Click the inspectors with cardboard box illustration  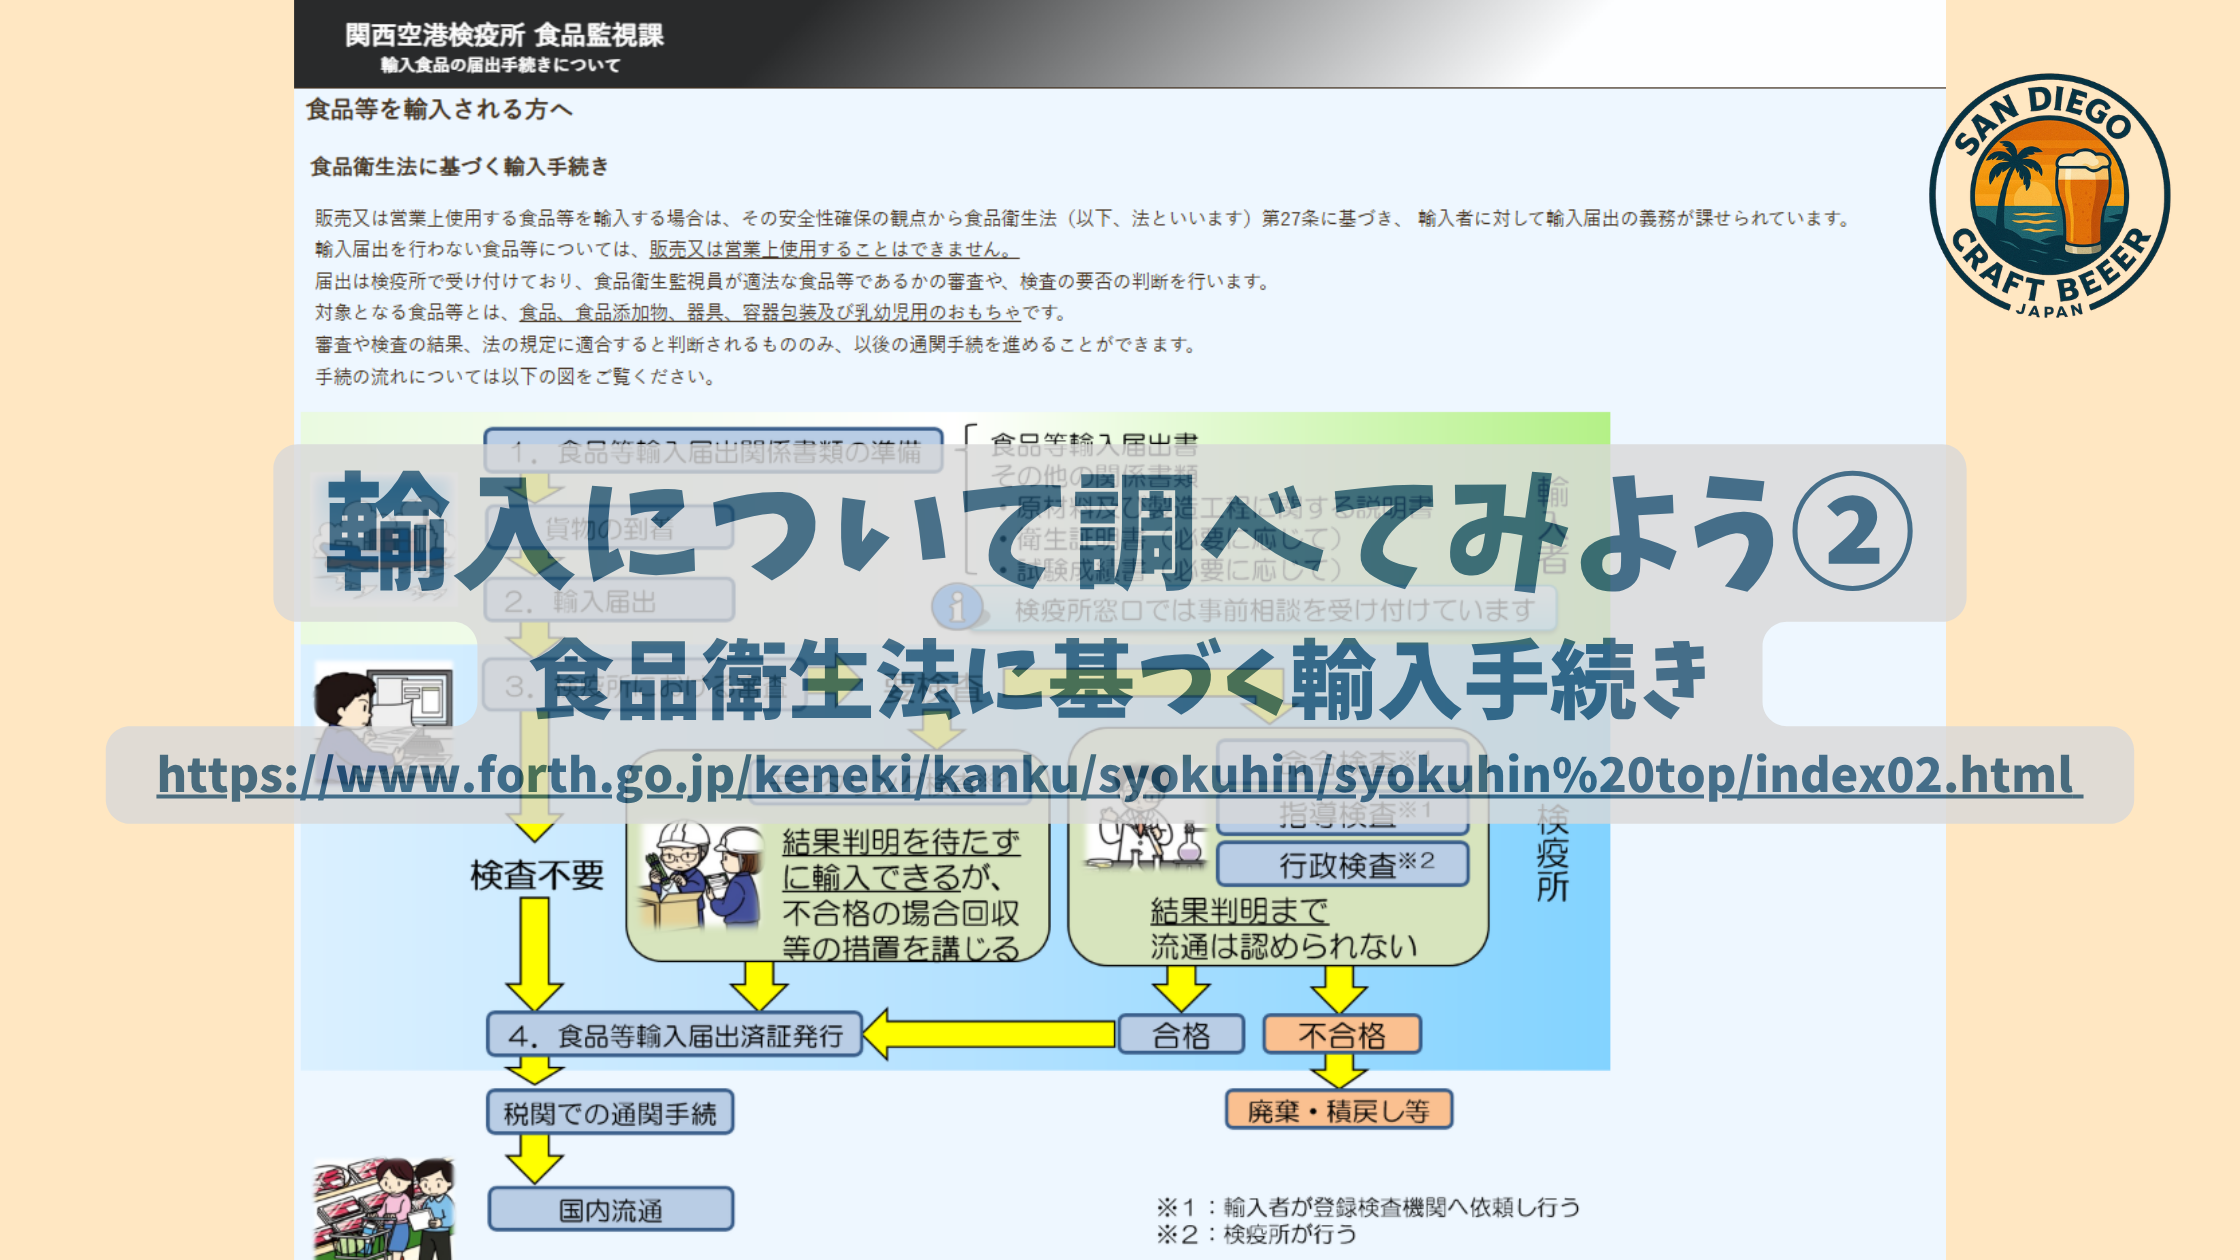701,877
